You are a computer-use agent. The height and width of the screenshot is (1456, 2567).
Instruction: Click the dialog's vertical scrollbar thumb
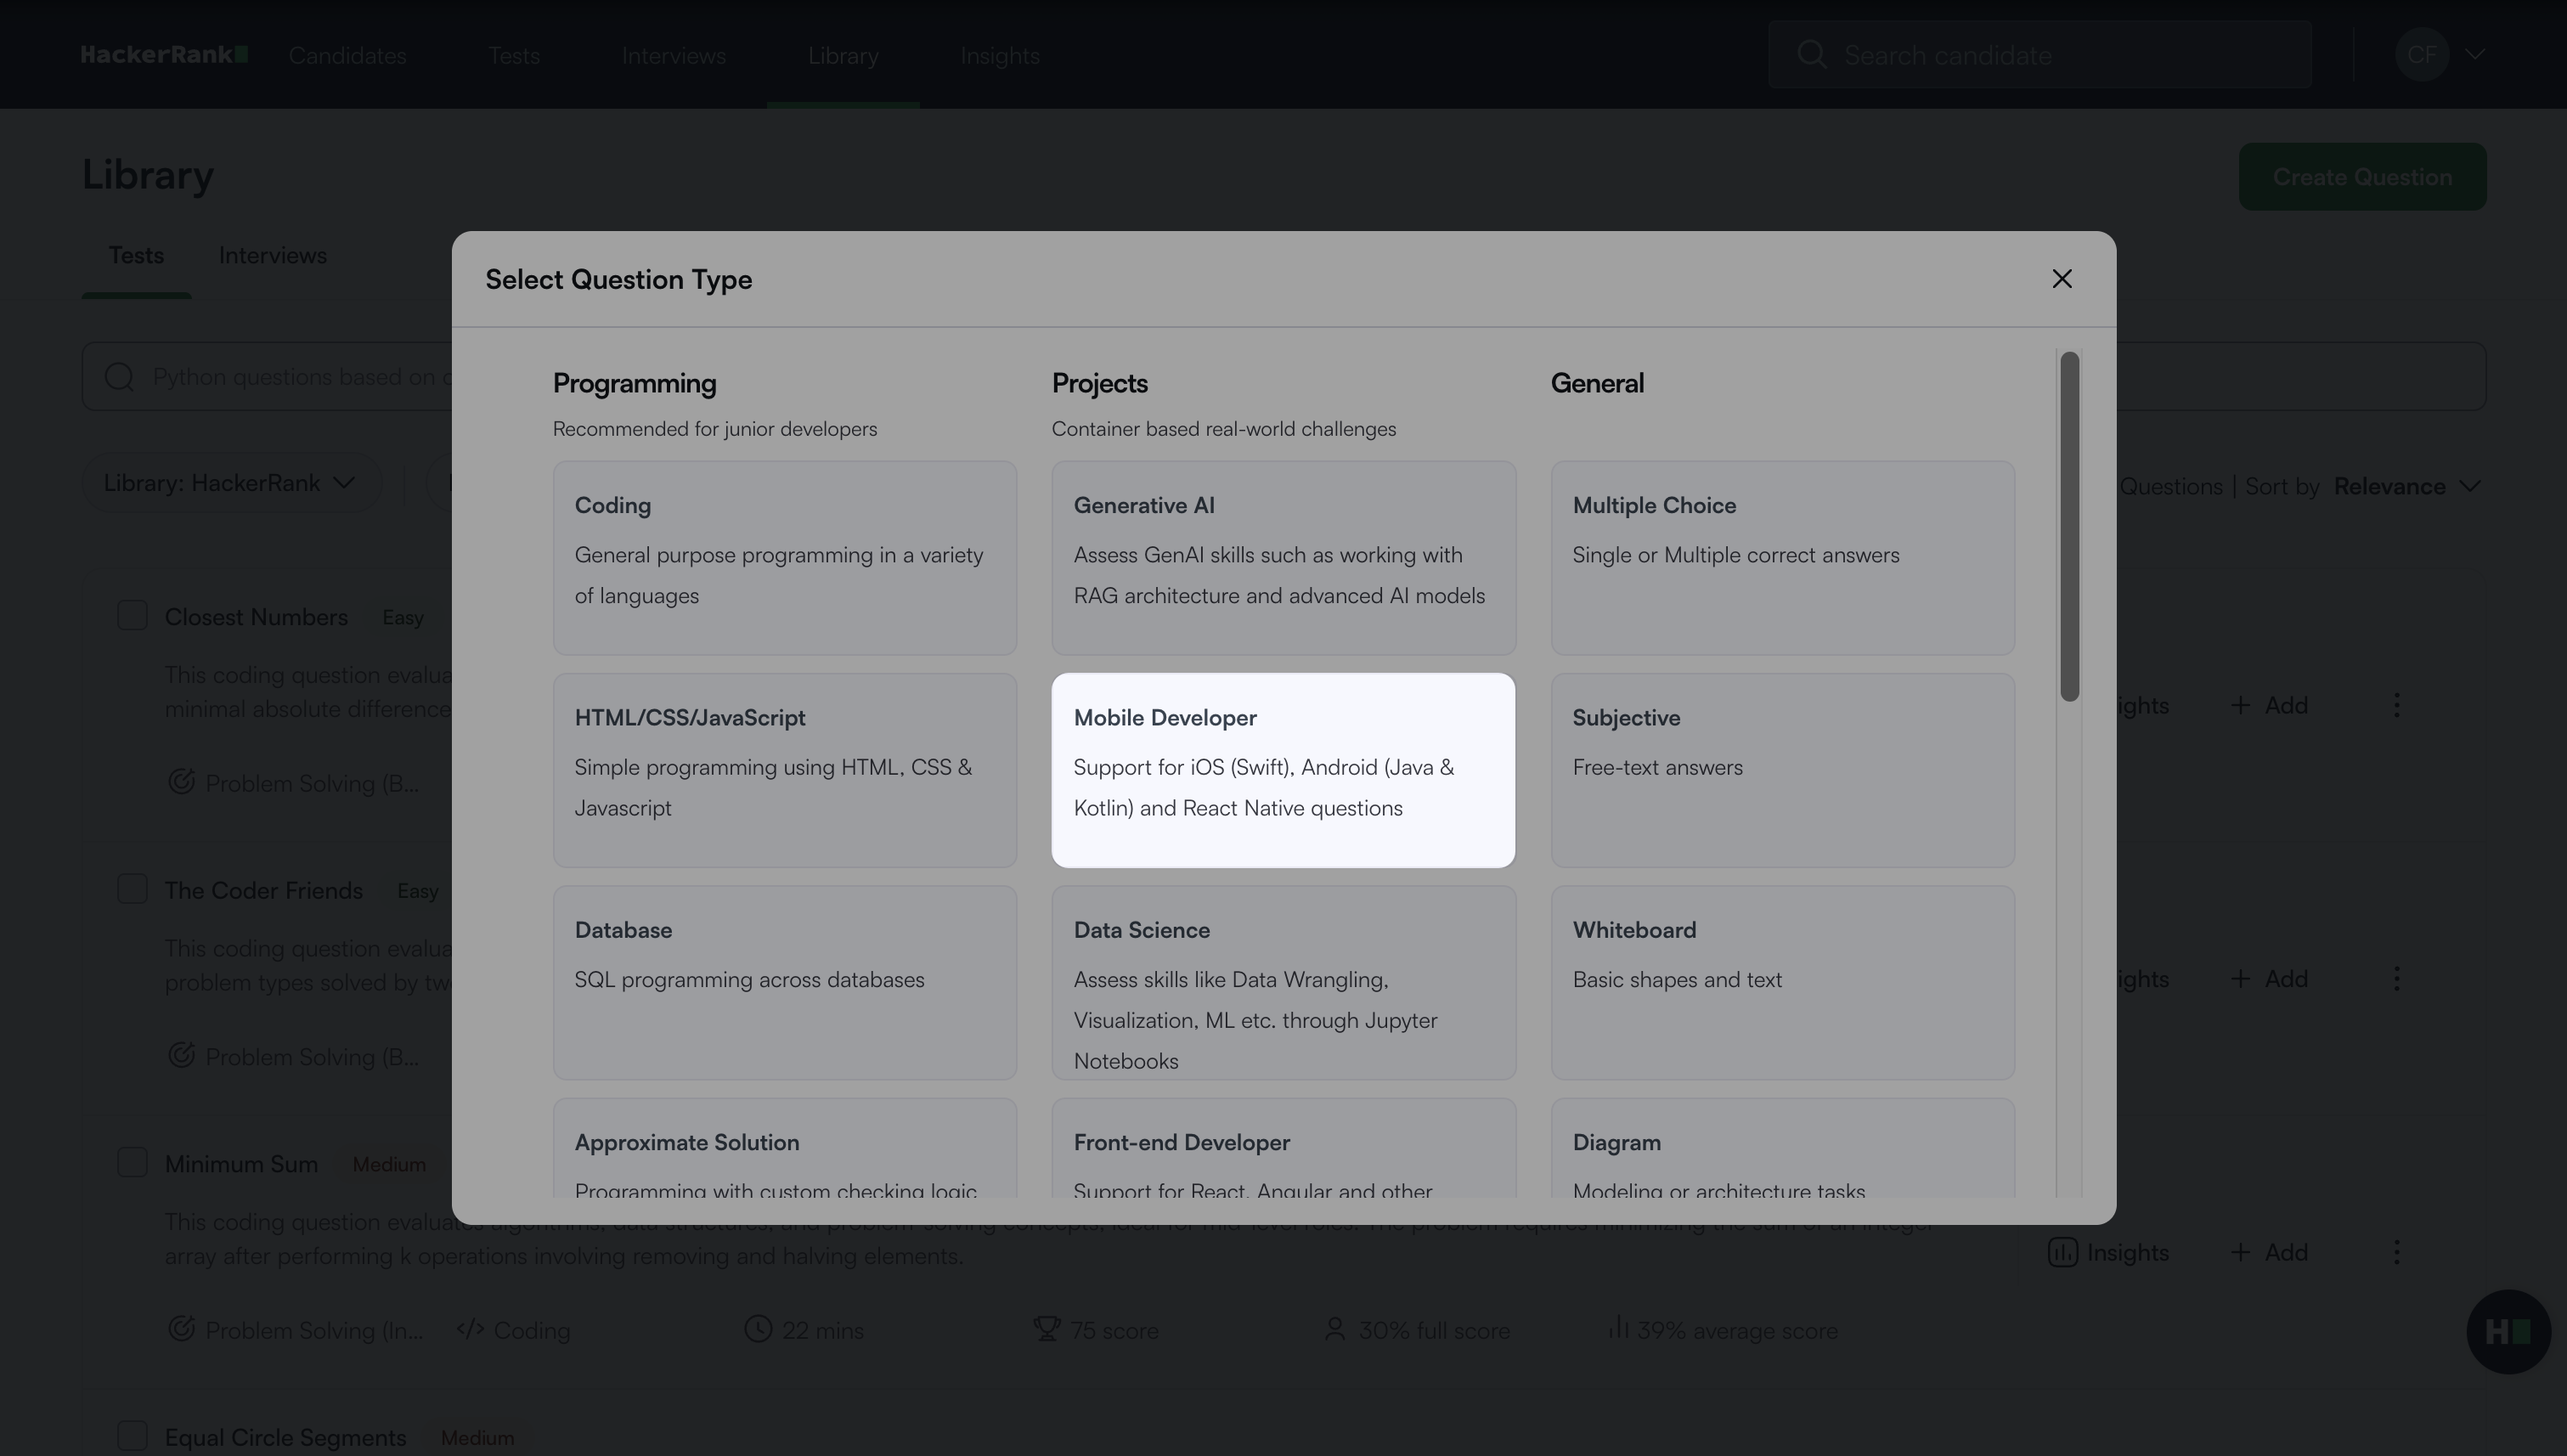(x=2069, y=526)
